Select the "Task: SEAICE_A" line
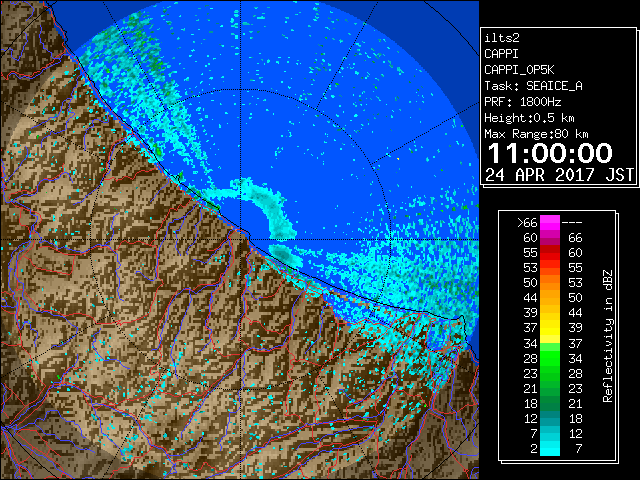This screenshot has height=480, width=640. (533, 86)
